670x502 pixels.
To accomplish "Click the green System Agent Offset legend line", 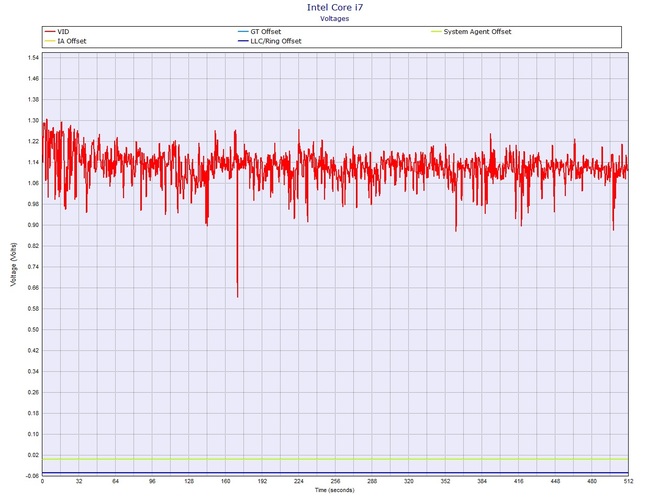I will pyautogui.click(x=436, y=32).
